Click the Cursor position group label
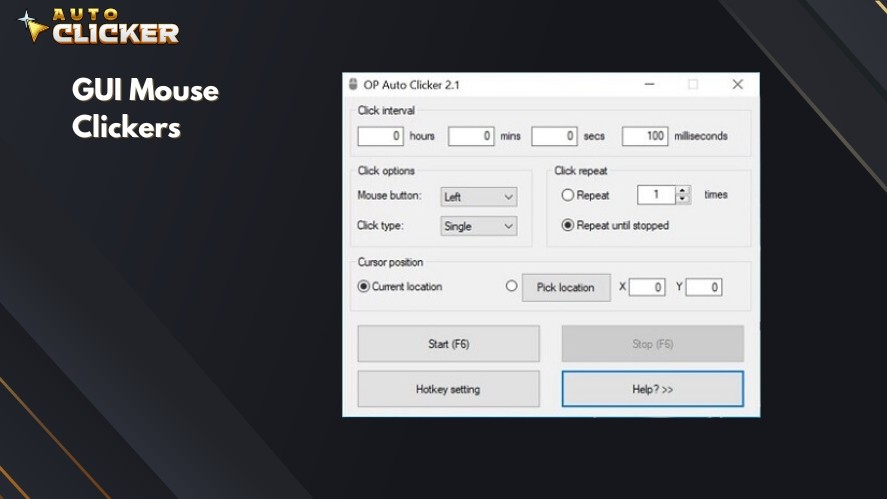This screenshot has height=499, width=887. (390, 262)
